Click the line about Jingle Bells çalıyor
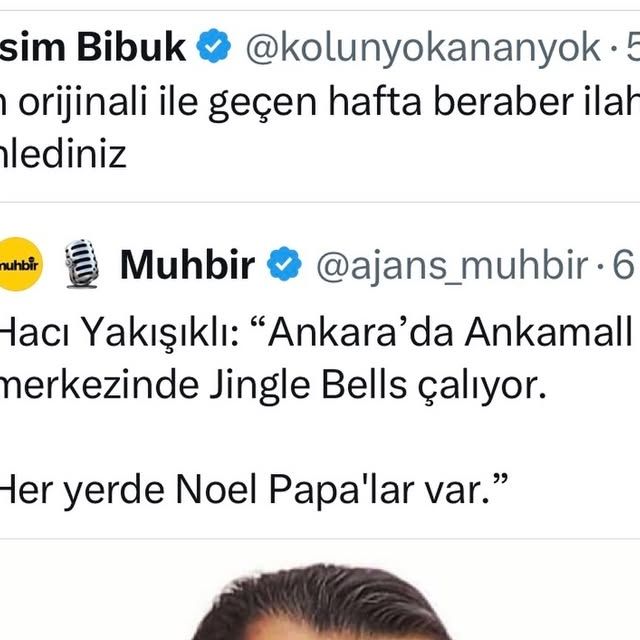Viewport: 640px width, 640px height. click(273, 386)
